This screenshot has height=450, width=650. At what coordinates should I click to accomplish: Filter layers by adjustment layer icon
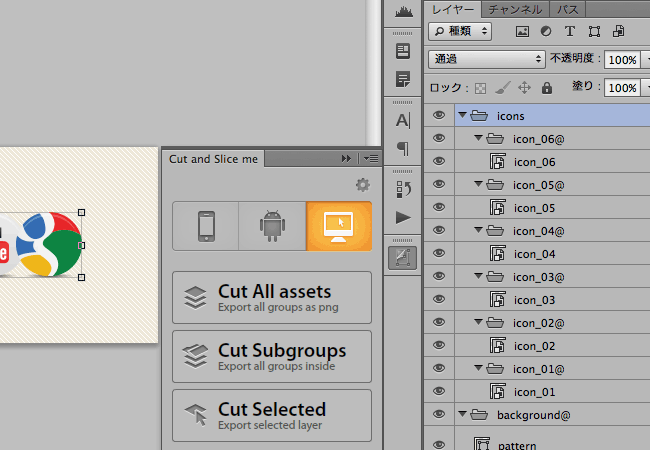click(x=546, y=31)
